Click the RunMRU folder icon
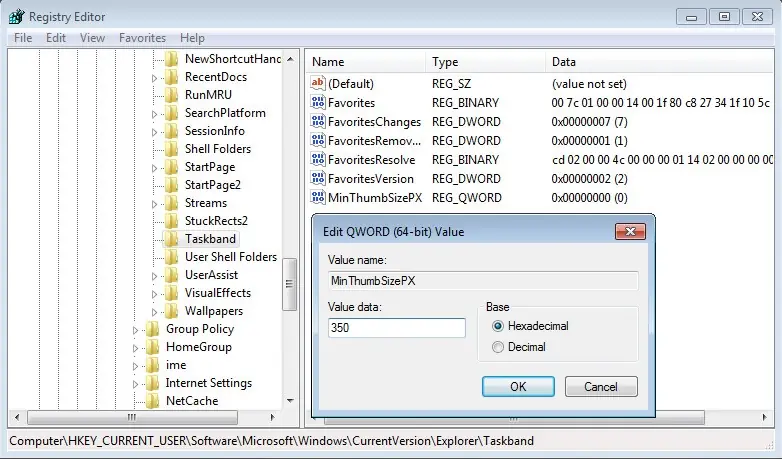782x459 pixels. pyautogui.click(x=172, y=95)
